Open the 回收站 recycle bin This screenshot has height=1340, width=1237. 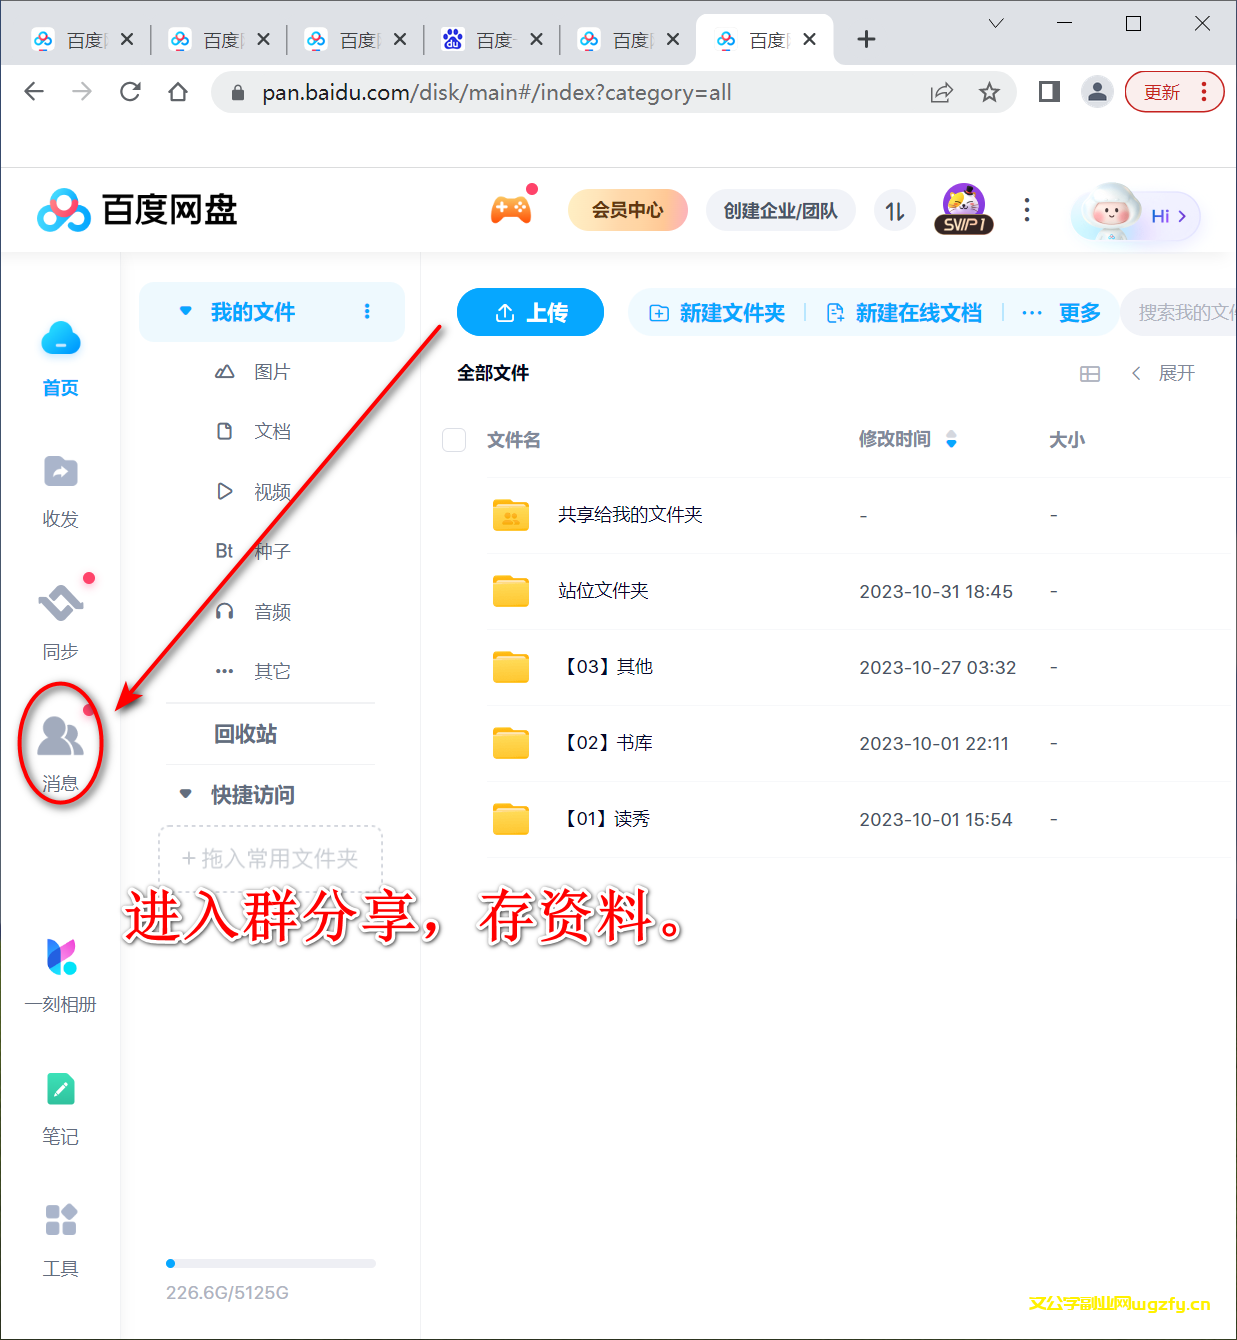[245, 734]
